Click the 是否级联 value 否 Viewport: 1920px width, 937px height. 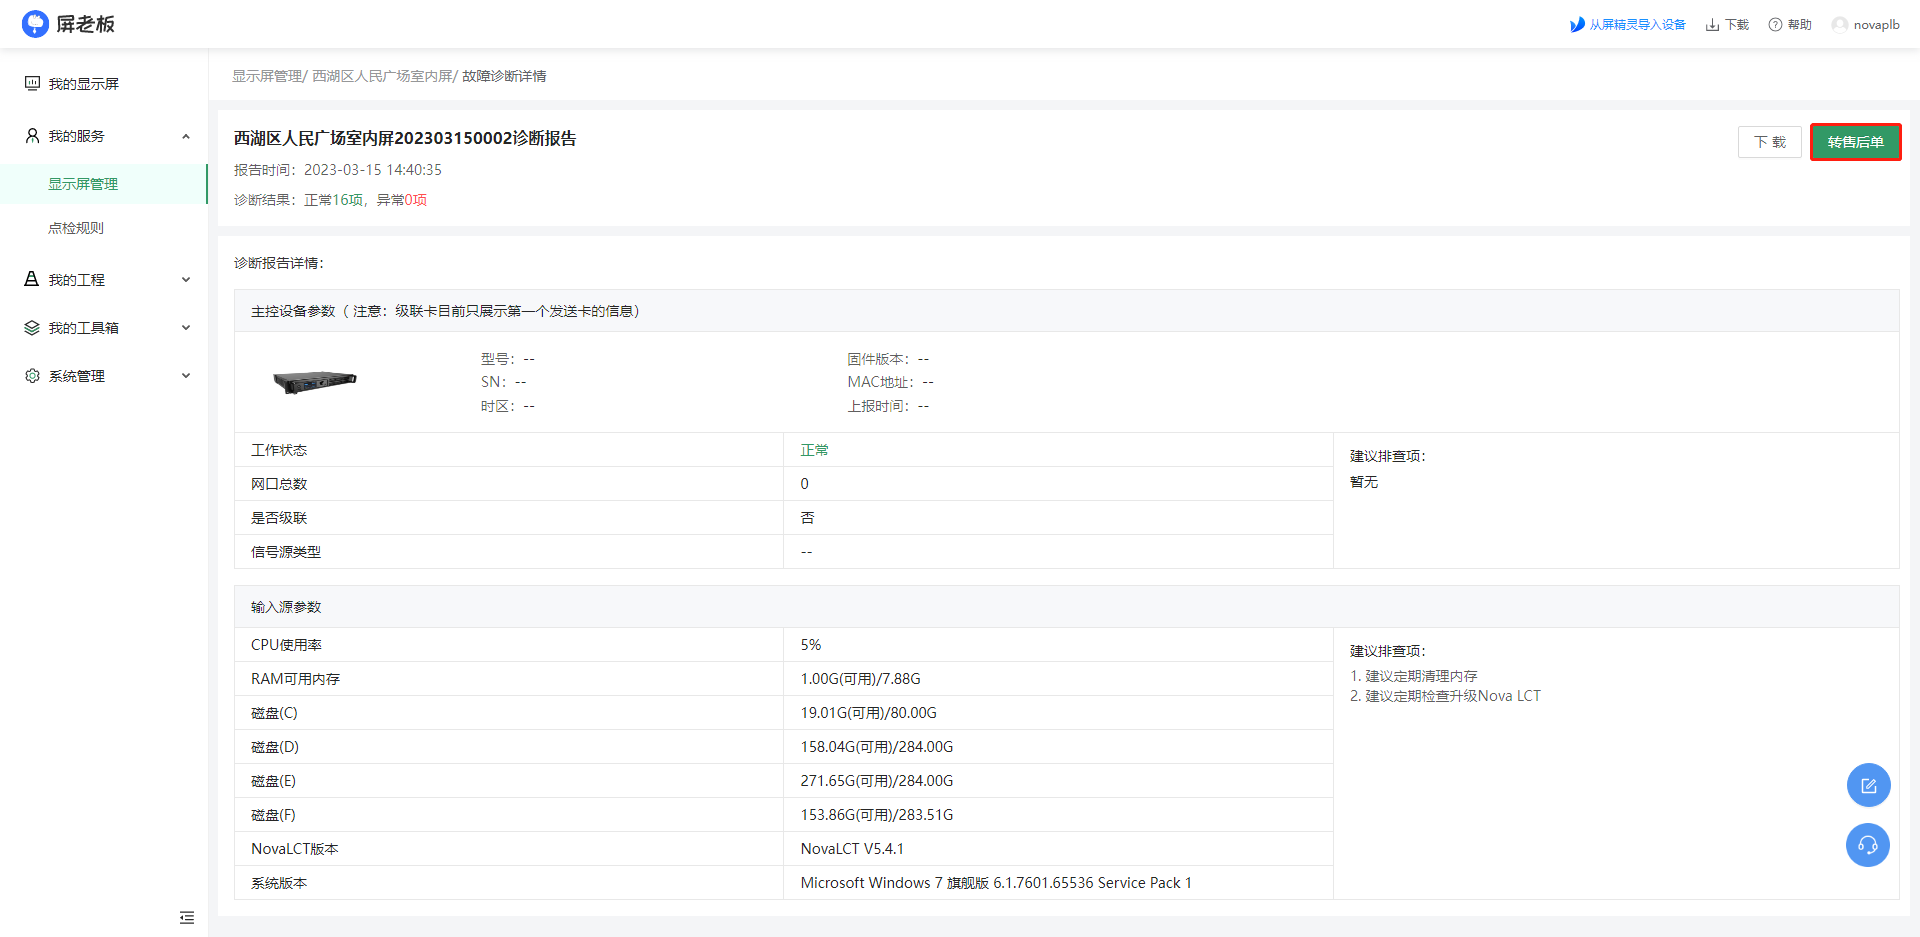807,518
